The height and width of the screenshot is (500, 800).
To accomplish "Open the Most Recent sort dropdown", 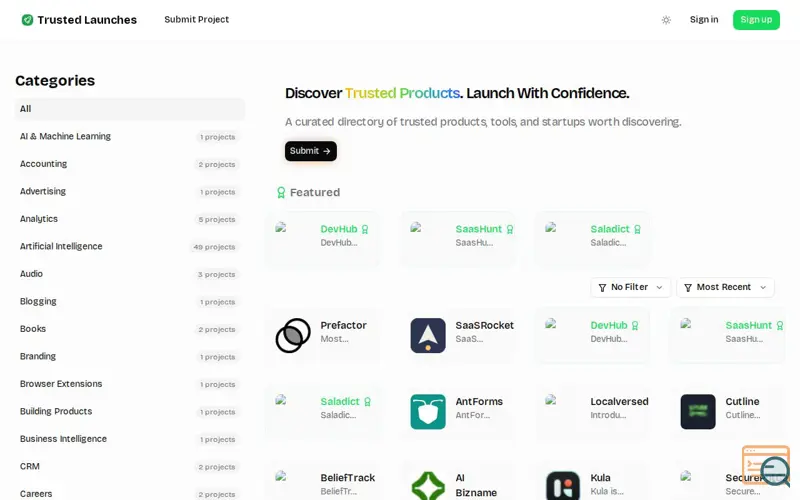I will [725, 287].
